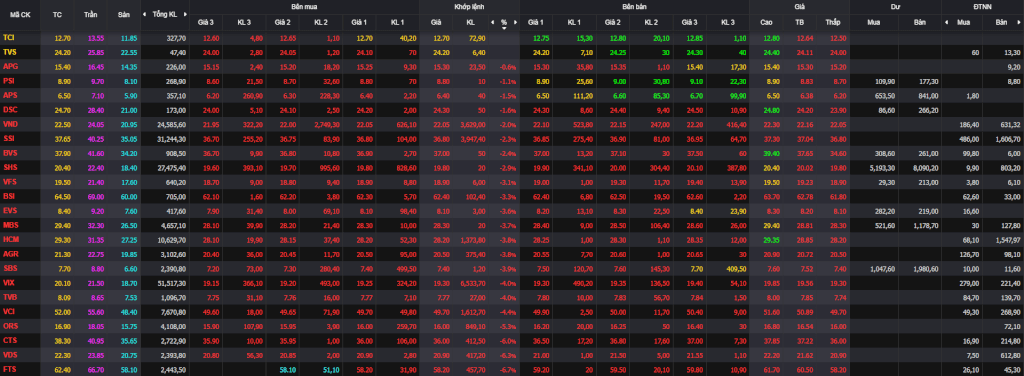Sort by the Sàn floor price header

click(x=123, y=14)
